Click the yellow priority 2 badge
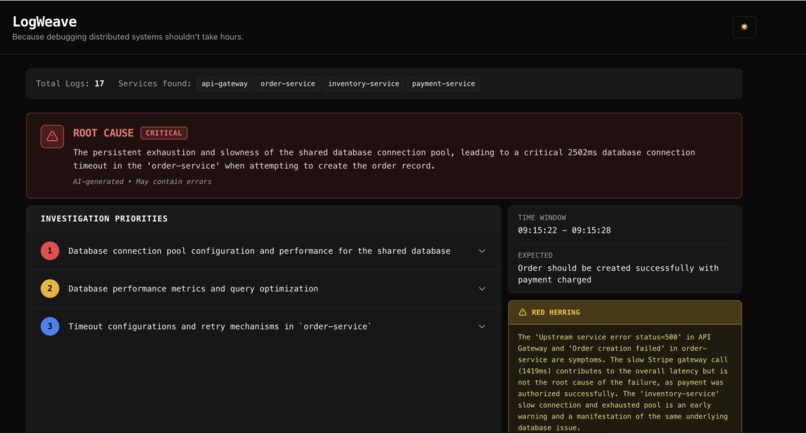 click(50, 288)
